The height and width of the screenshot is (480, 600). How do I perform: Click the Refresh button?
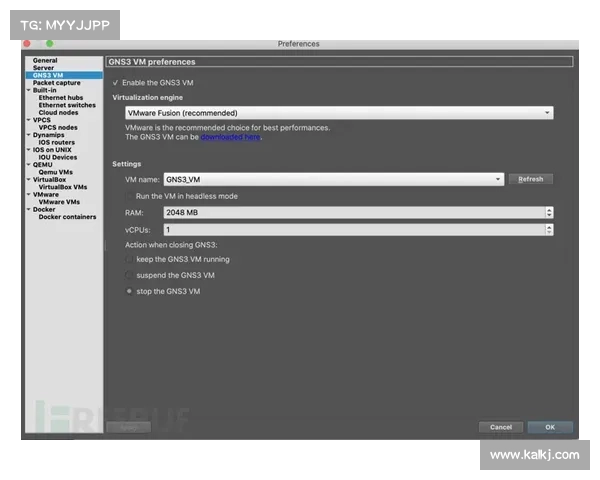531,179
